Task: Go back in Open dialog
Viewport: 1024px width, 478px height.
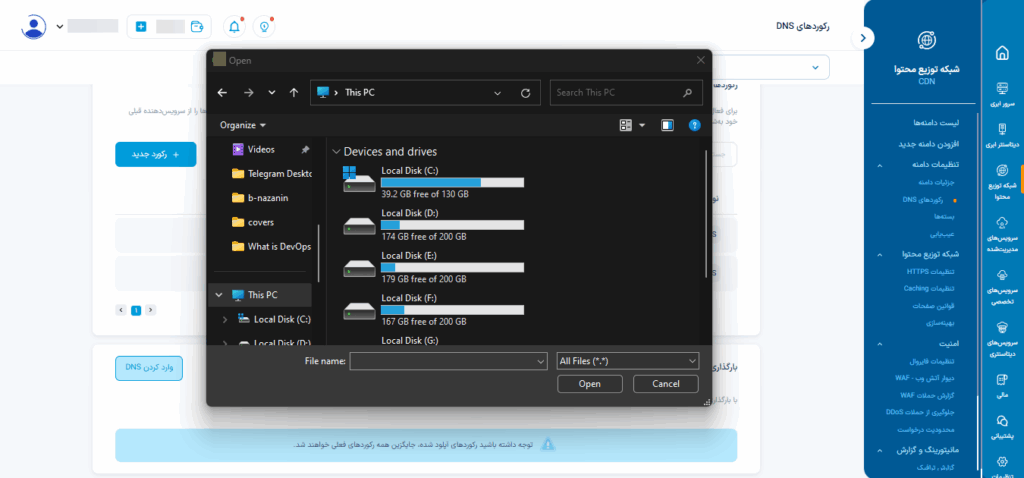Action: (222, 93)
